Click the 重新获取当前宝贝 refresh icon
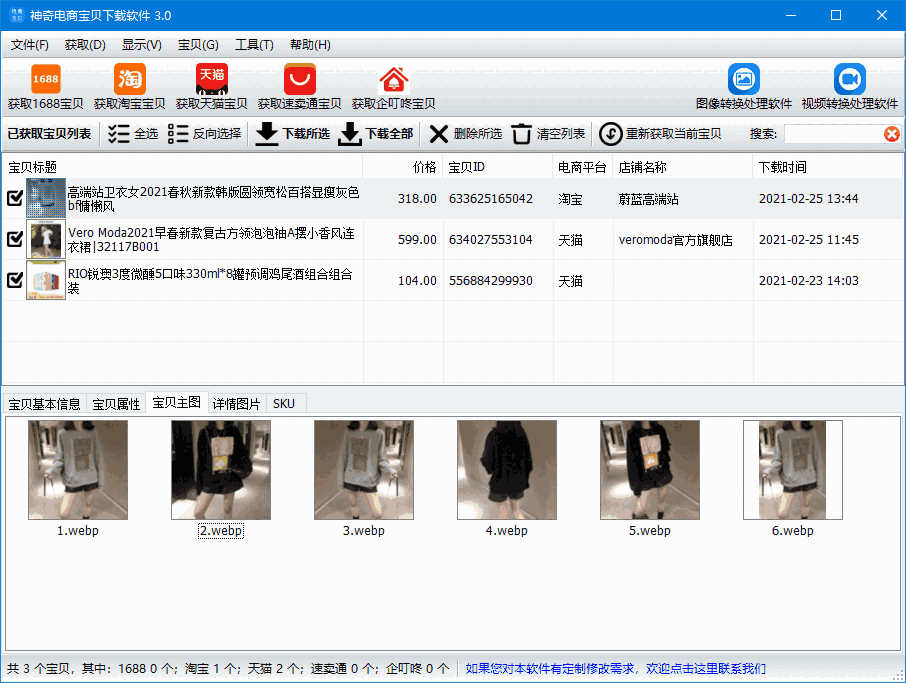This screenshot has width=906, height=683. pos(609,134)
